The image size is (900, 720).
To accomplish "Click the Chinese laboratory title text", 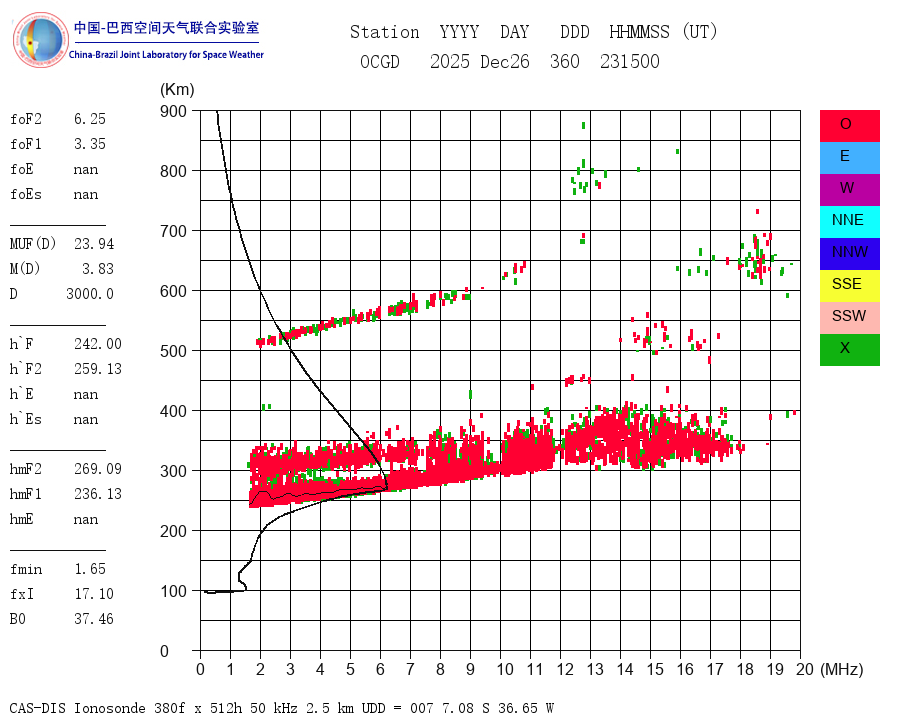I will pyautogui.click(x=166, y=28).
